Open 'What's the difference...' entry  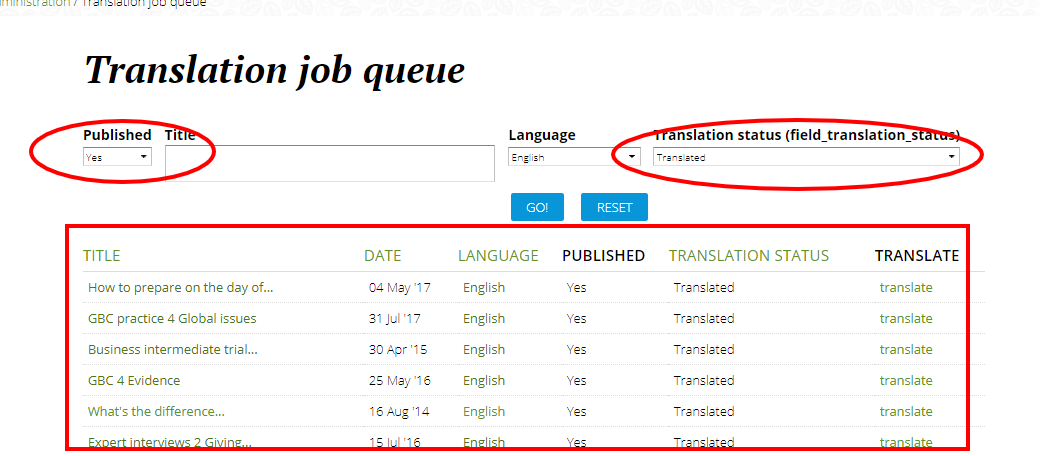pyautogui.click(x=156, y=412)
